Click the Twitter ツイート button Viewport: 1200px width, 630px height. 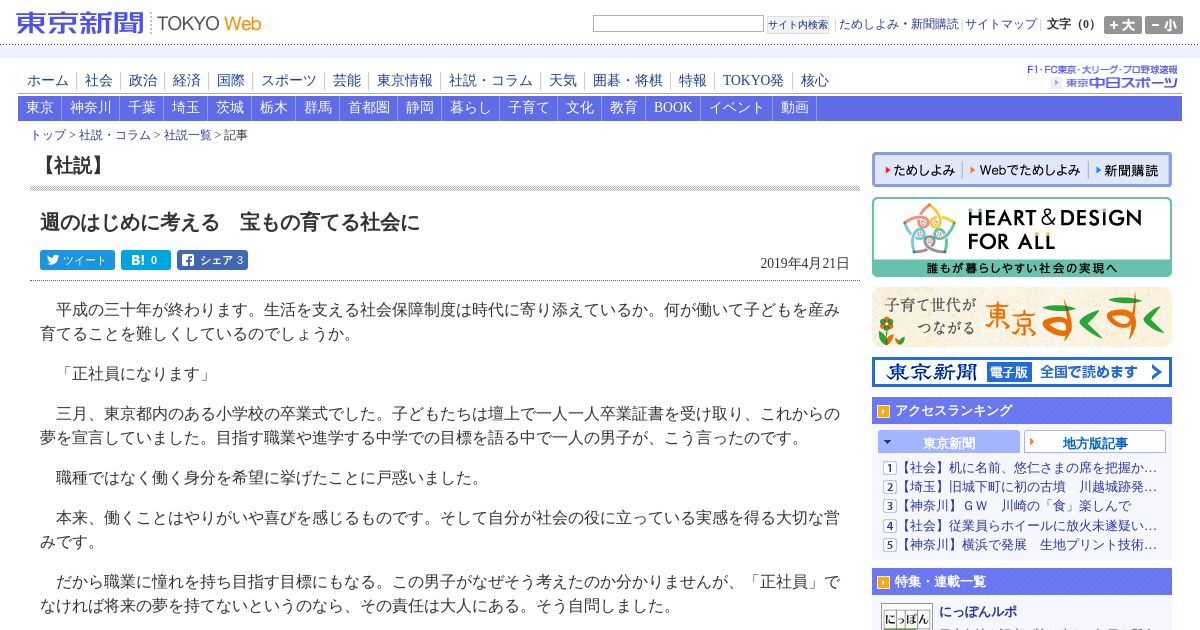pyautogui.click(x=77, y=260)
